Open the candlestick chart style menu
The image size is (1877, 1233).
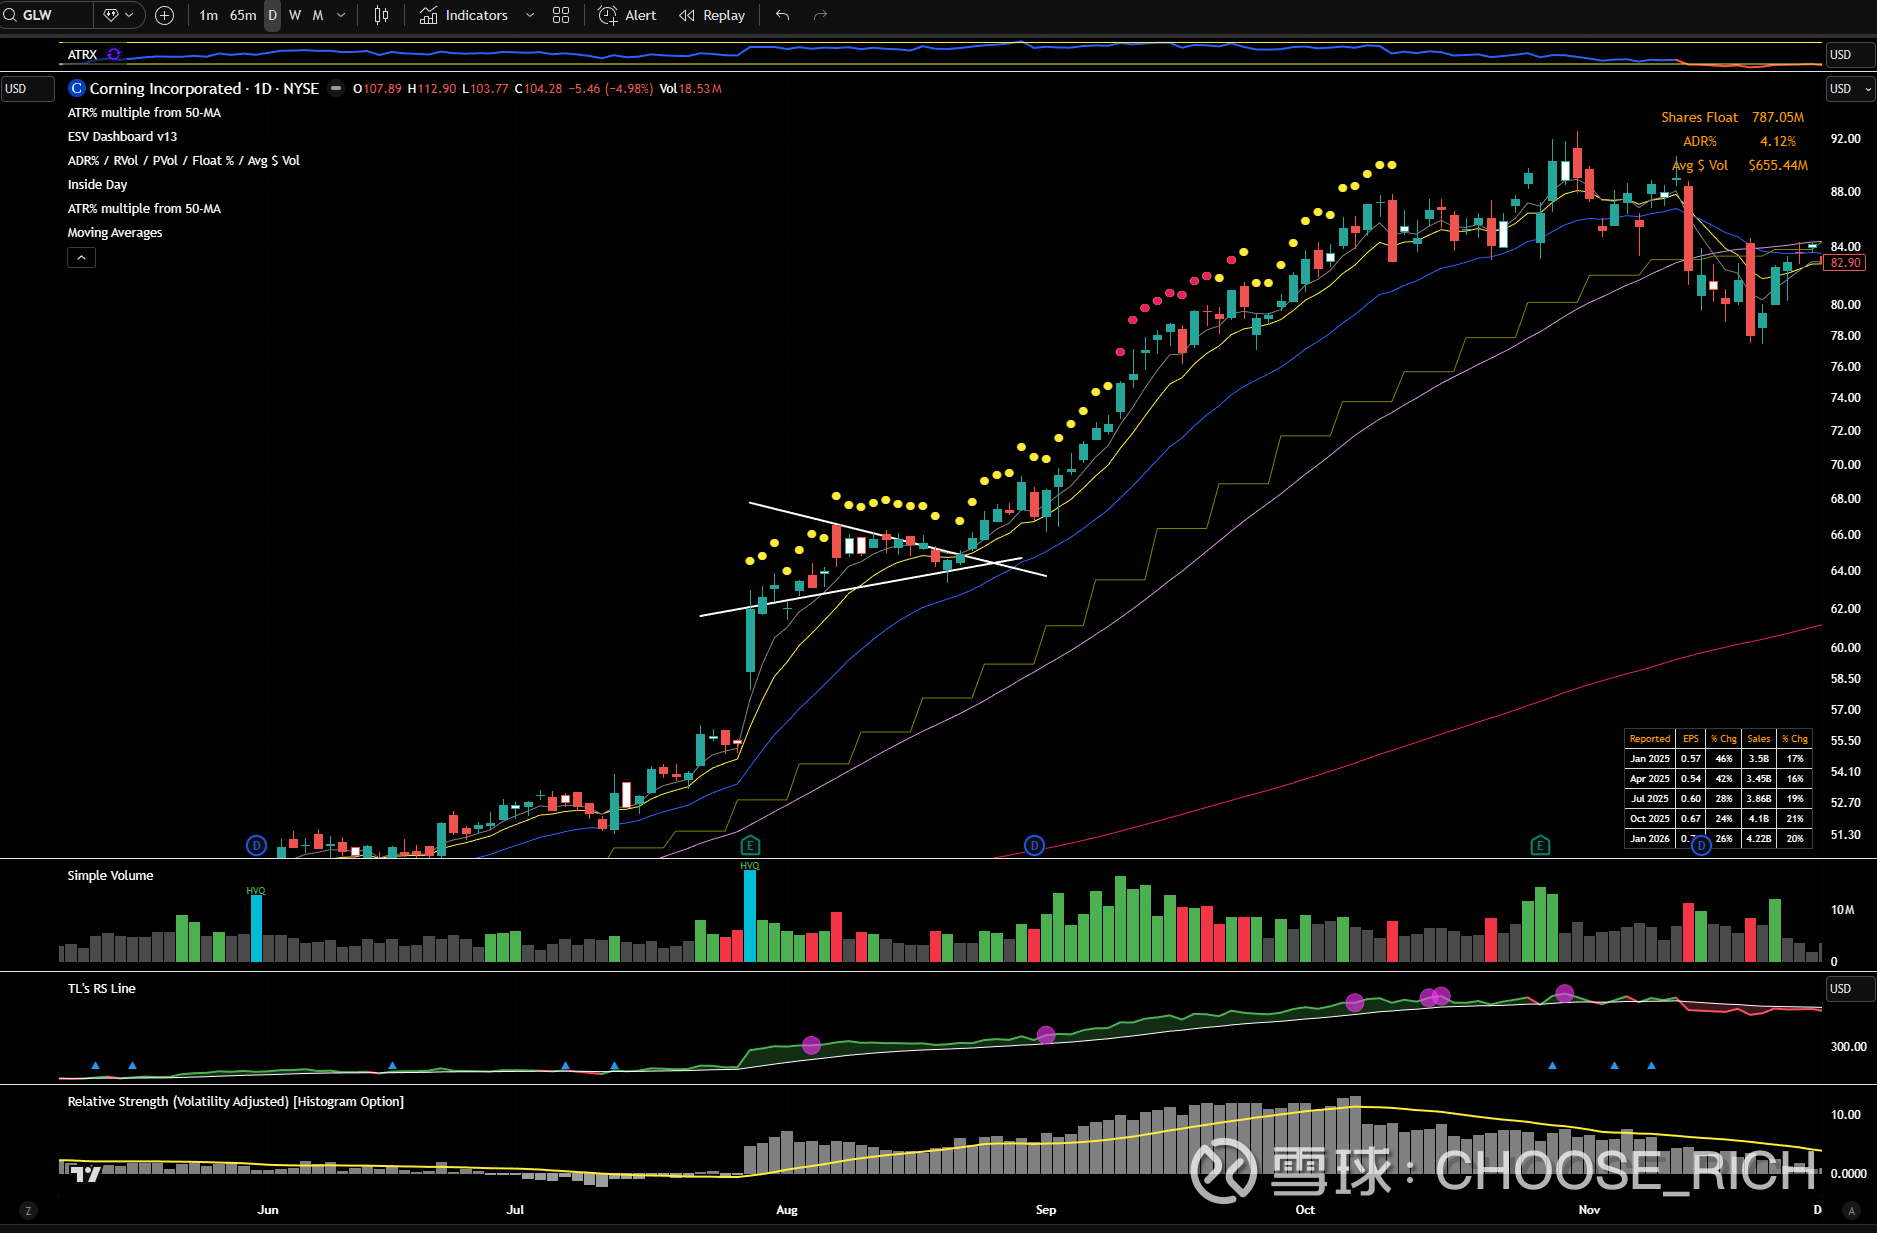click(x=381, y=15)
